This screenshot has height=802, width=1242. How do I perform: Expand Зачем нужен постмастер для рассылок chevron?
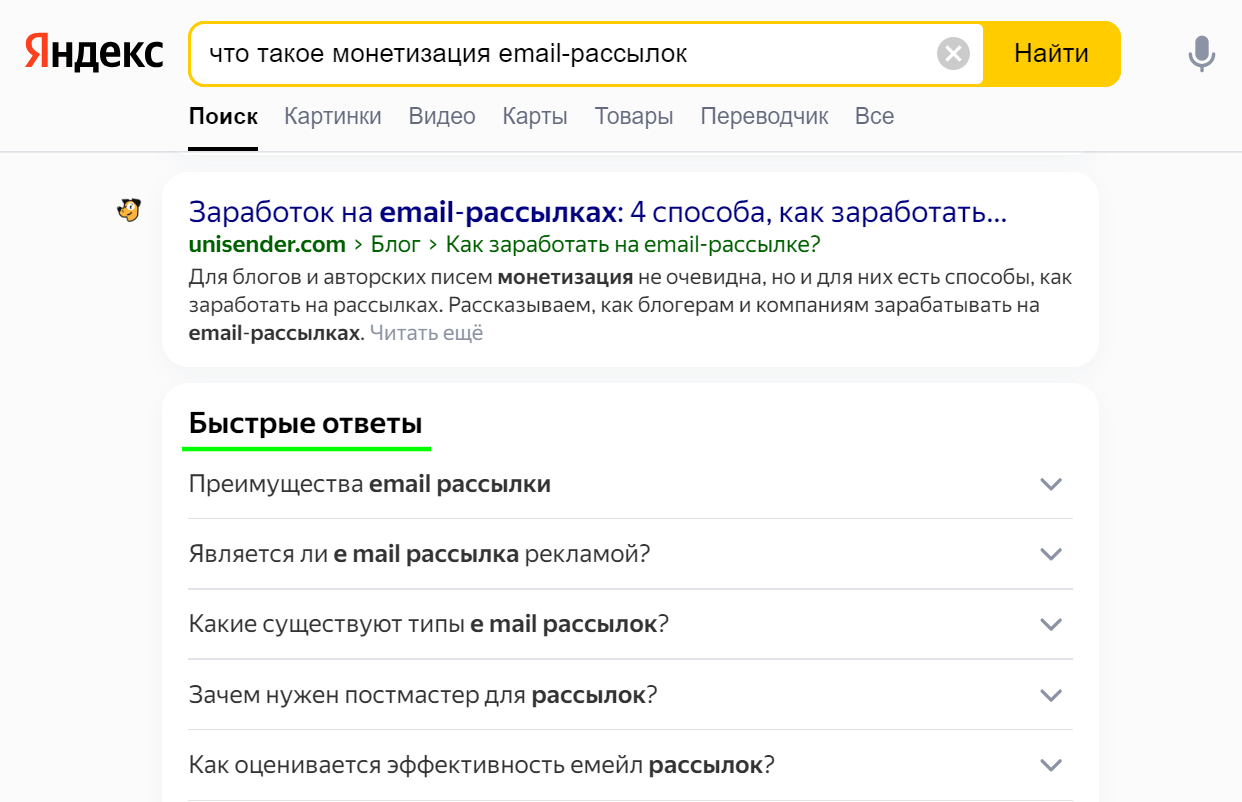point(1050,695)
